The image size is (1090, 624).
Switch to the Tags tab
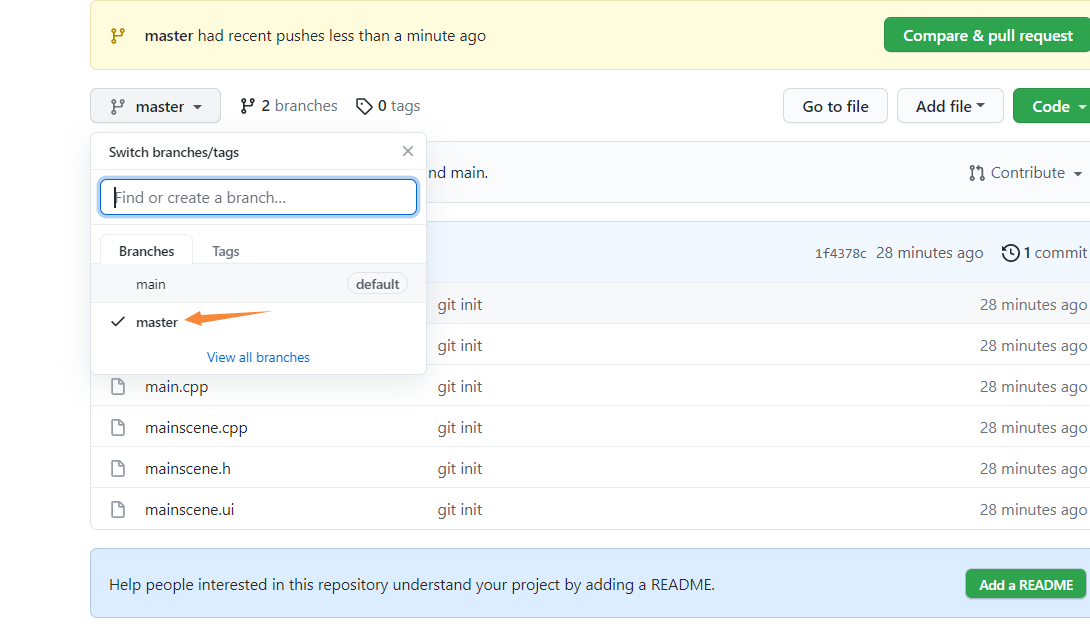225,252
